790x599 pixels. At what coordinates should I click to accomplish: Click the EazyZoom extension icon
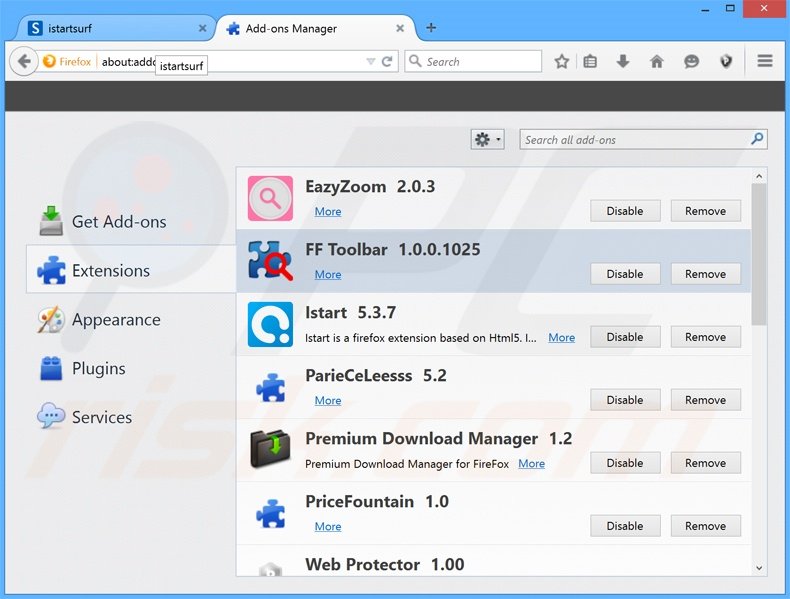point(270,198)
